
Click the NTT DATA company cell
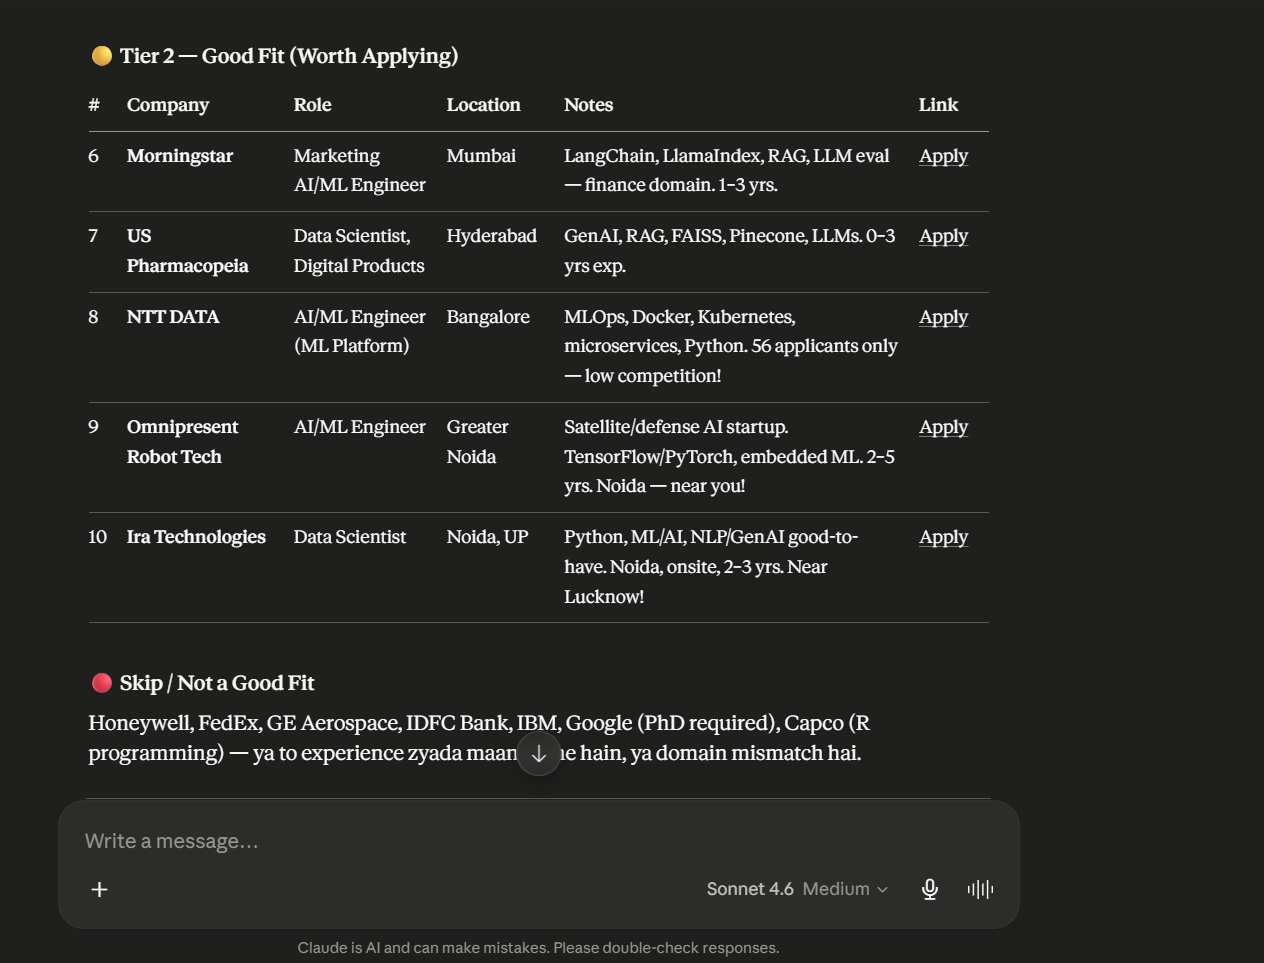pos(173,317)
